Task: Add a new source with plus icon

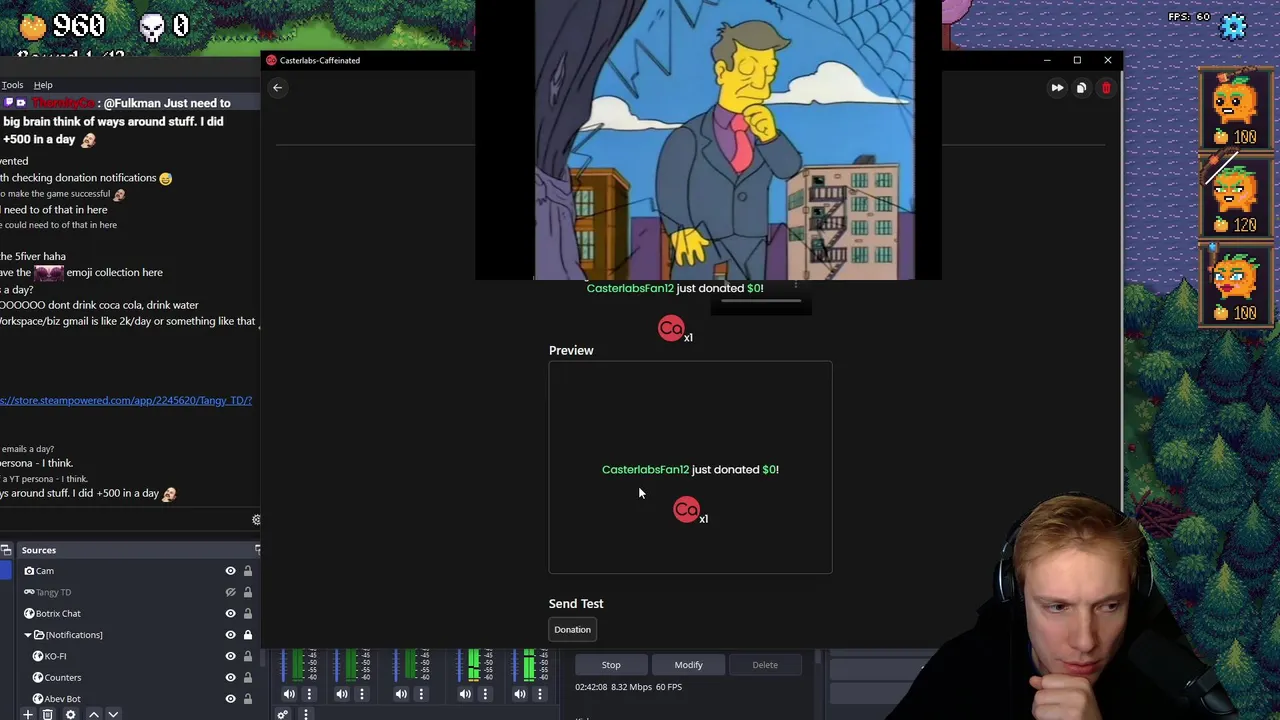Action: pyautogui.click(x=28, y=714)
